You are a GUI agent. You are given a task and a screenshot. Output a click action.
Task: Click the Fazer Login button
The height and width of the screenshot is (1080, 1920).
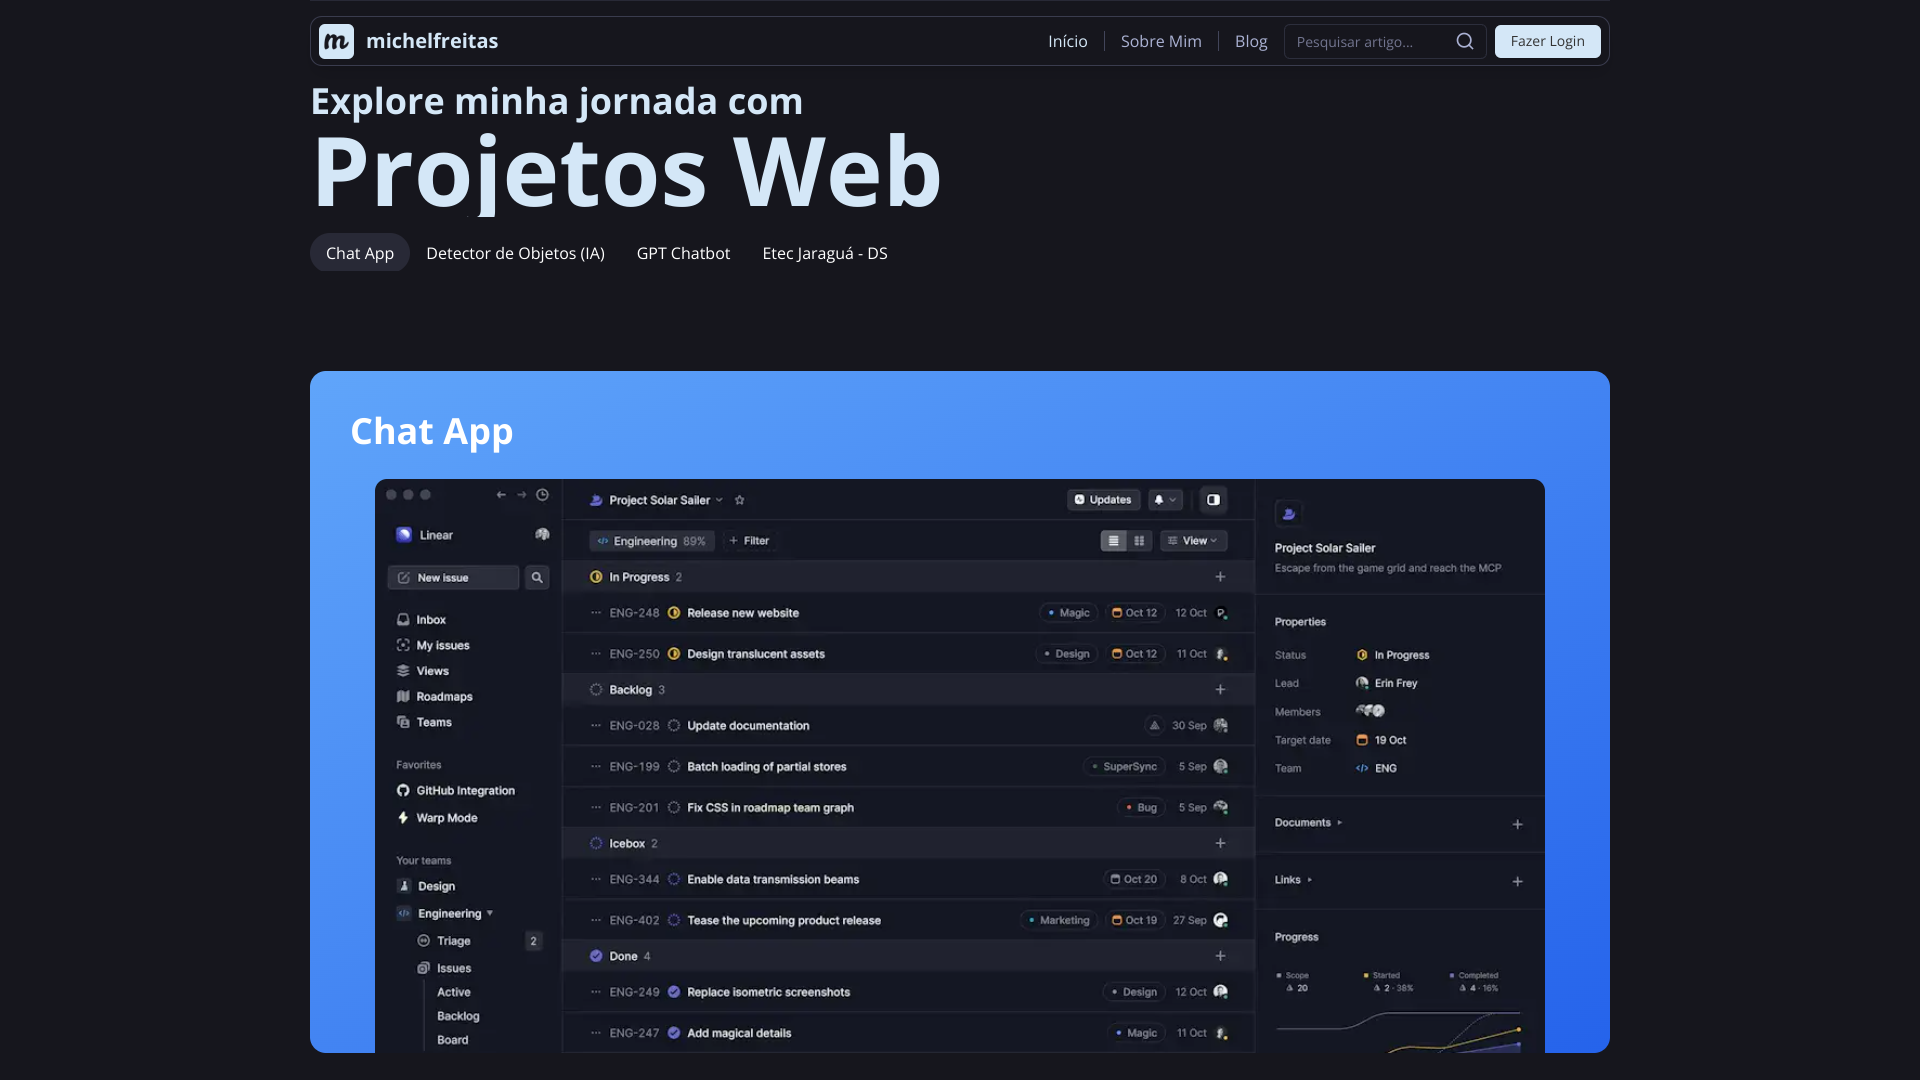[x=1547, y=41]
